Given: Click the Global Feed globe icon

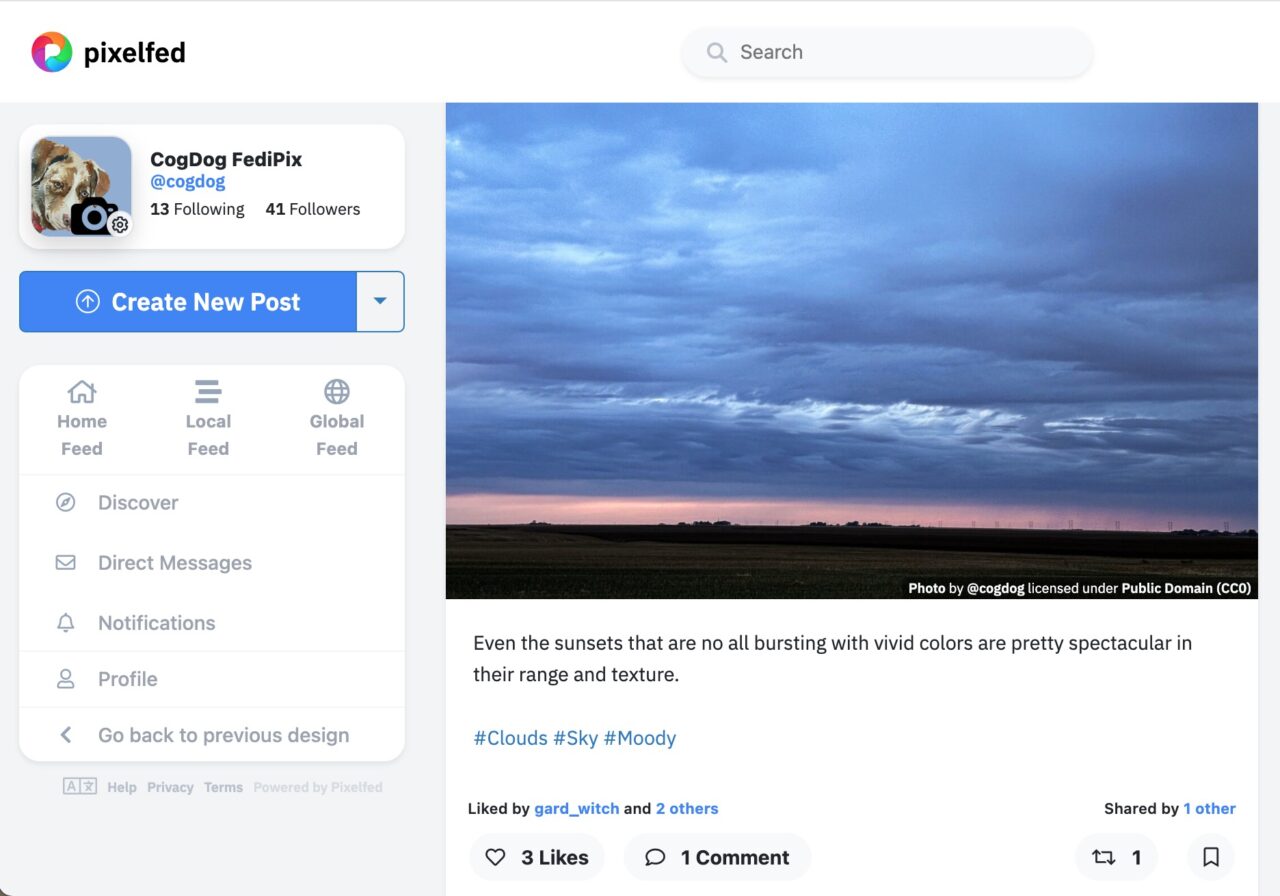Looking at the screenshot, I should [x=337, y=391].
